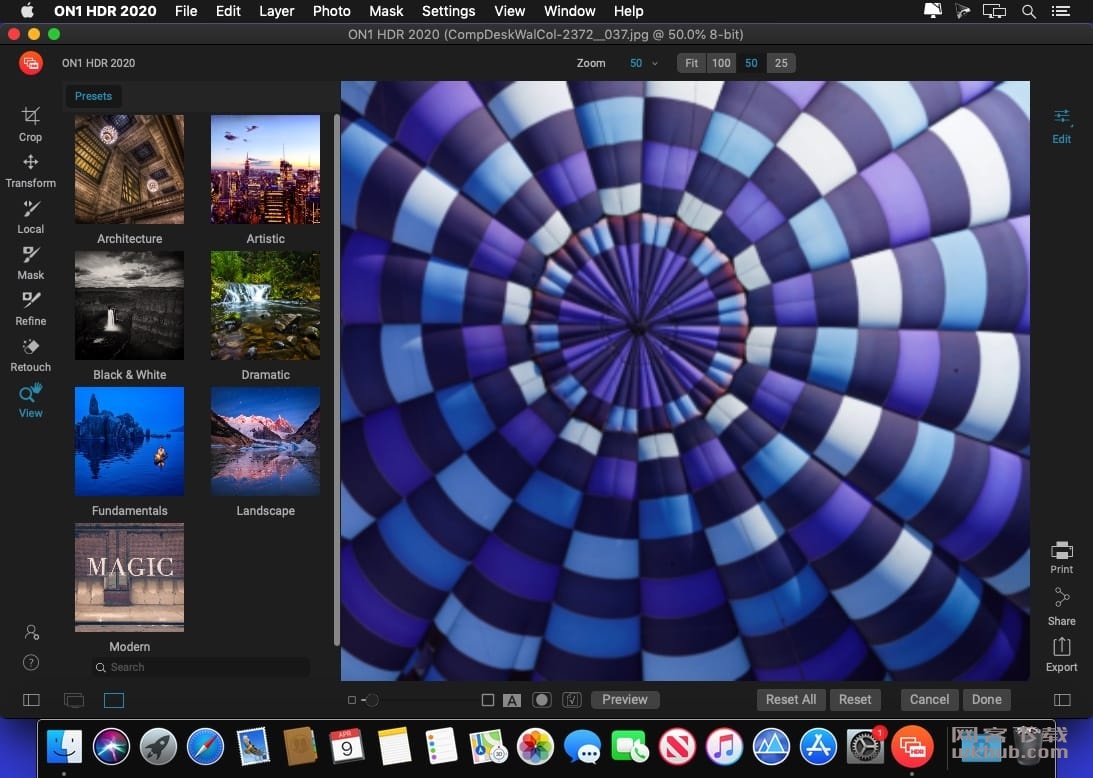Open the Mask menu in menu bar
1093x778 pixels.
(x=386, y=11)
